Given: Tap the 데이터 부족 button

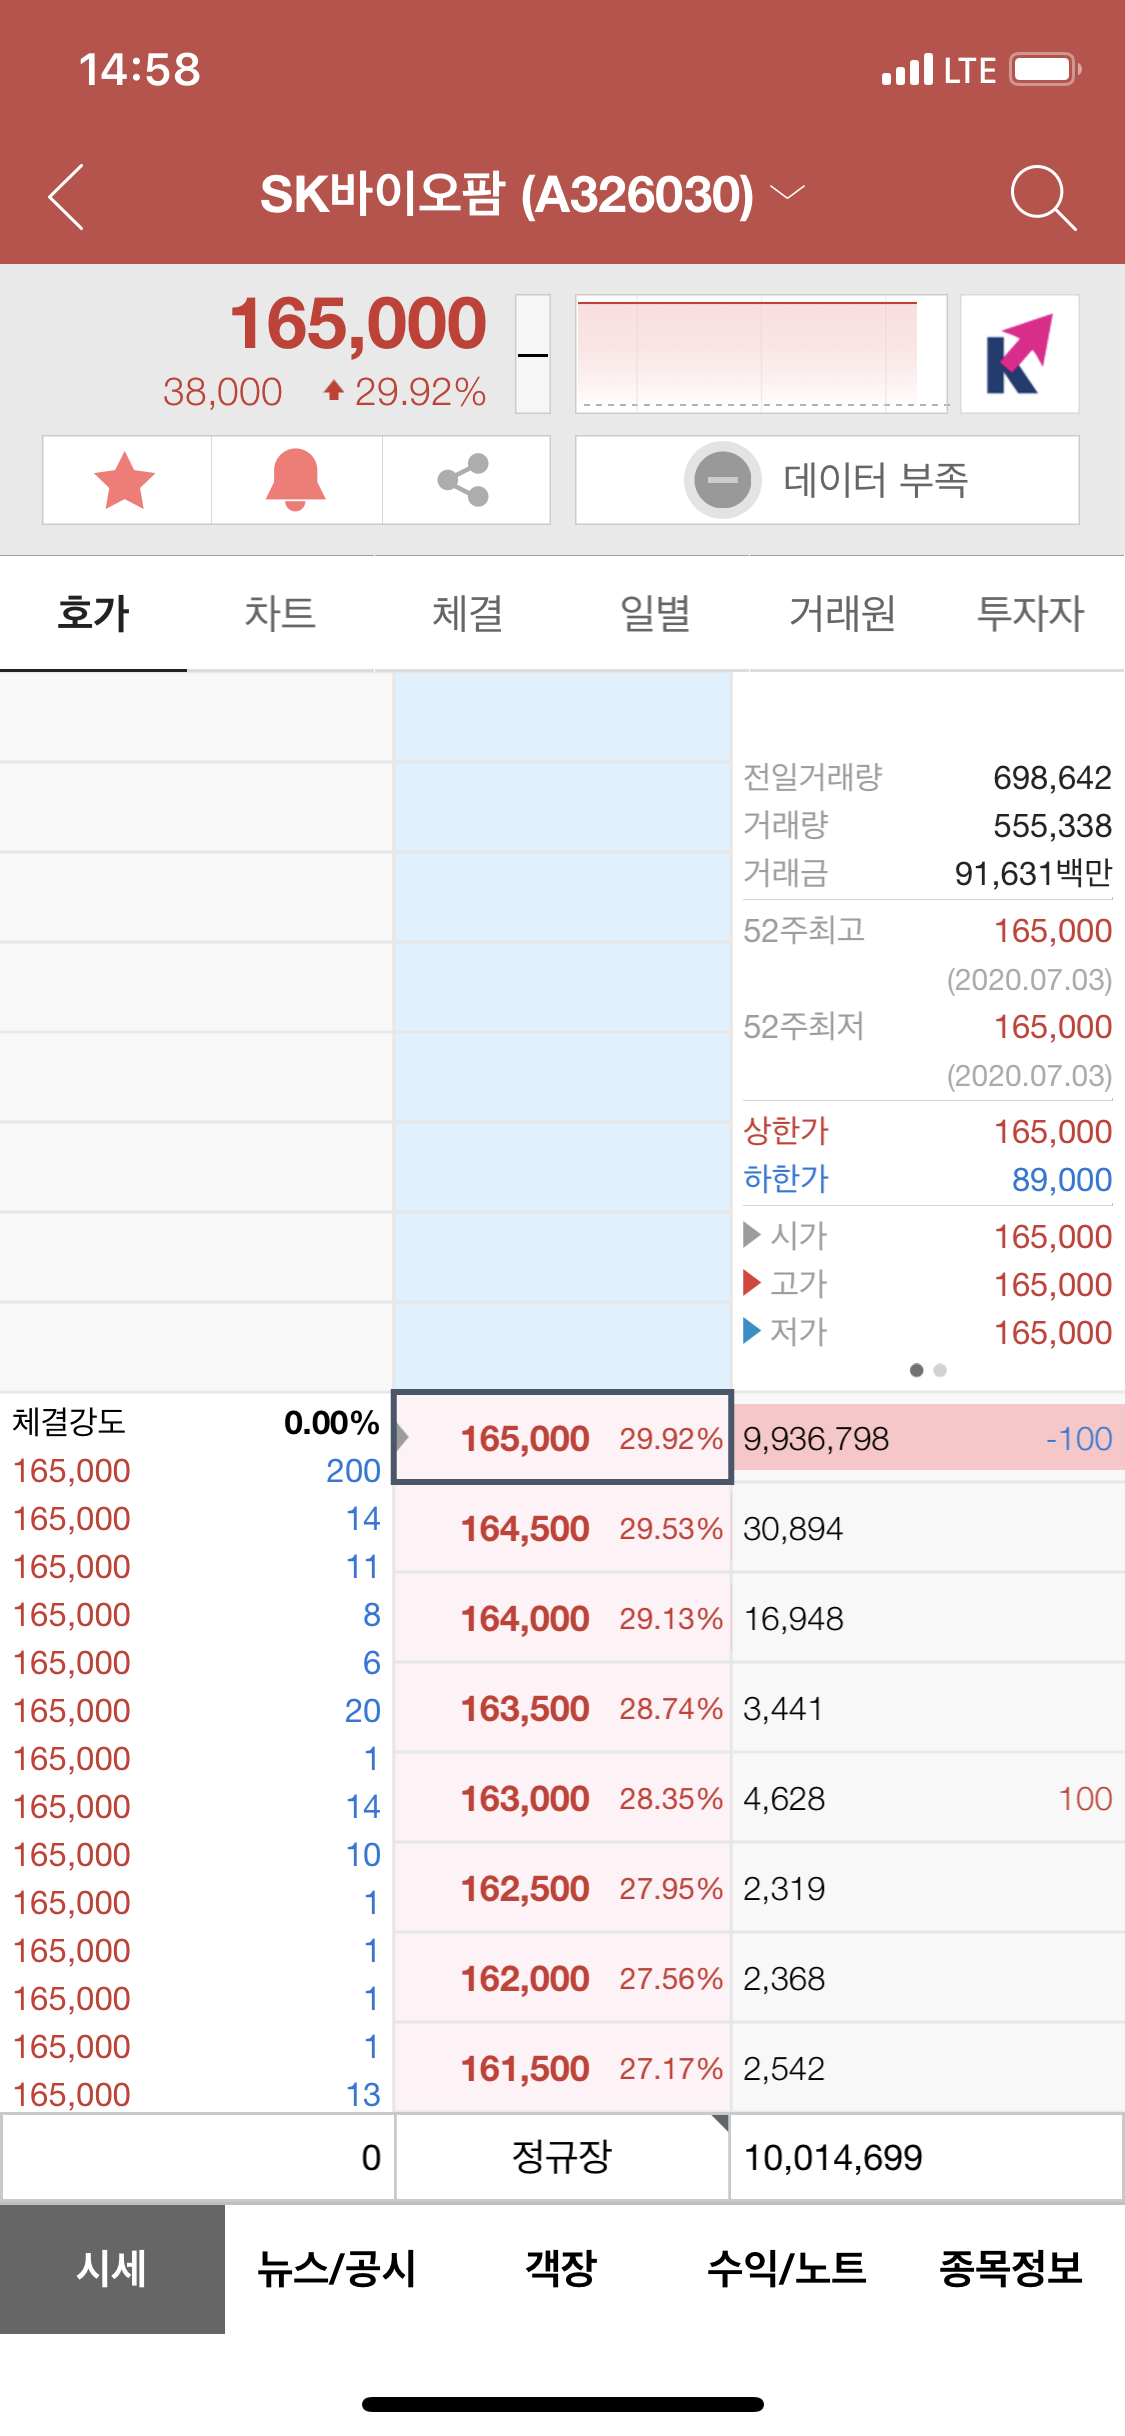Looking at the screenshot, I should [827, 480].
